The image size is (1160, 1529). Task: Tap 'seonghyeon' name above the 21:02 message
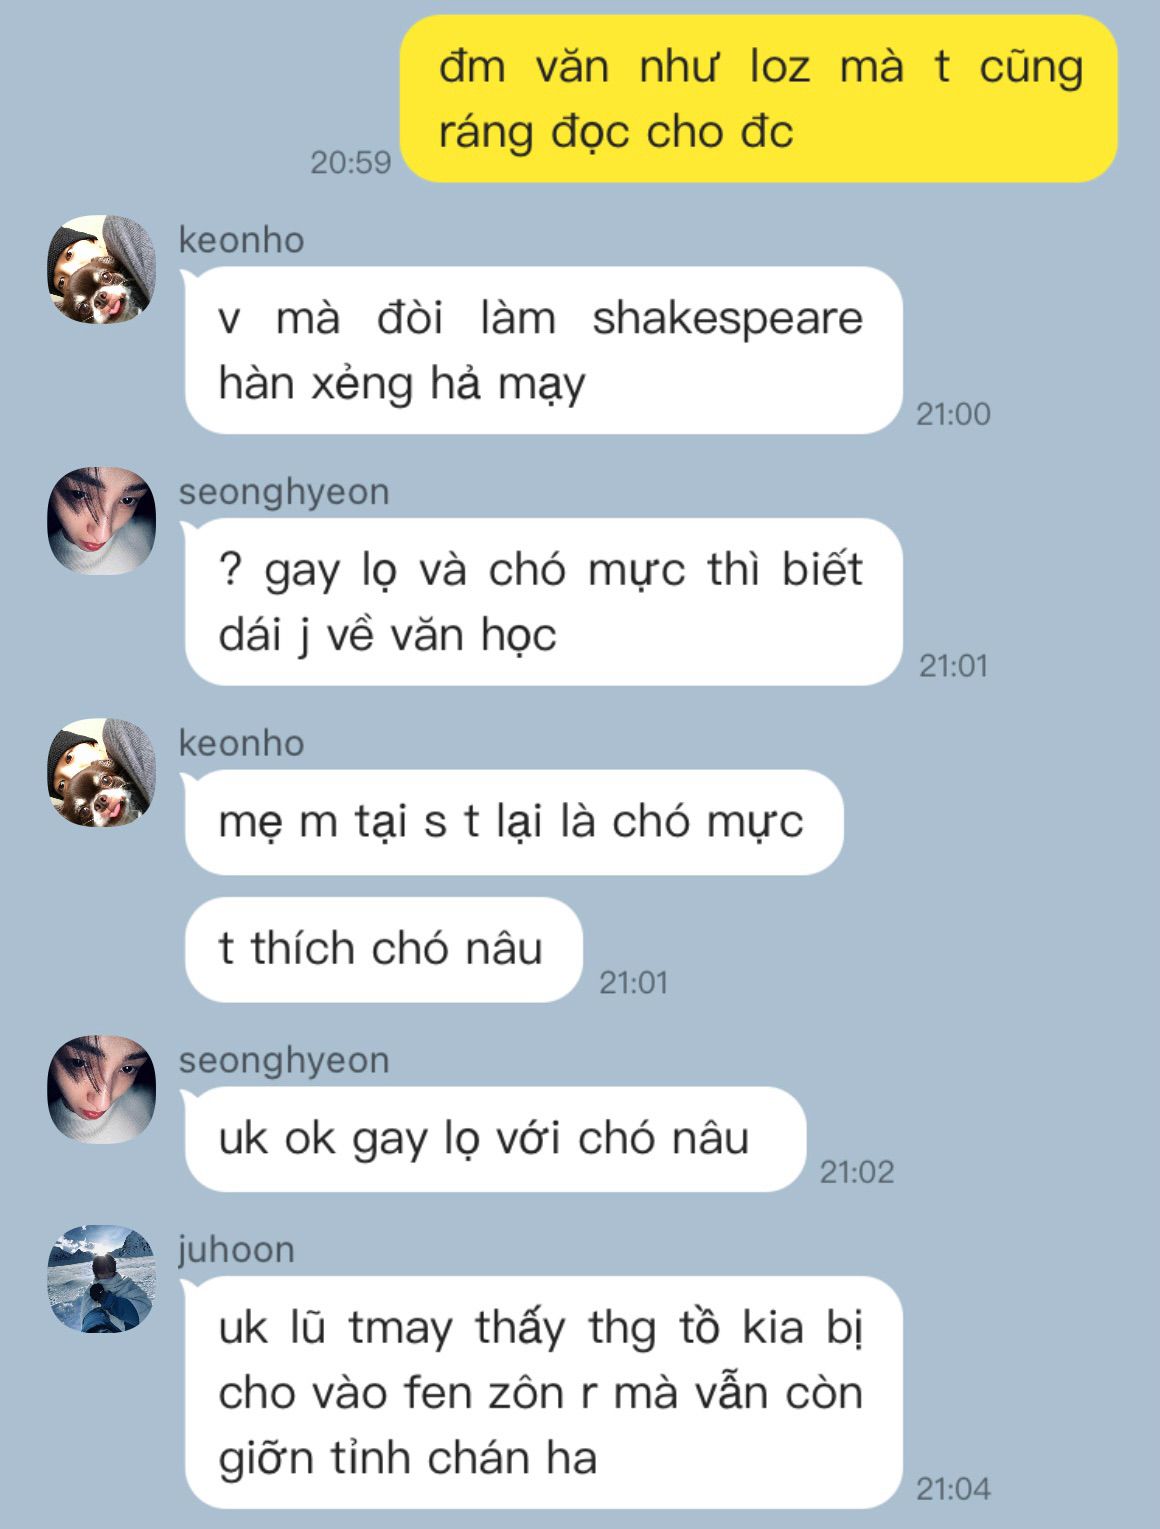(284, 1060)
